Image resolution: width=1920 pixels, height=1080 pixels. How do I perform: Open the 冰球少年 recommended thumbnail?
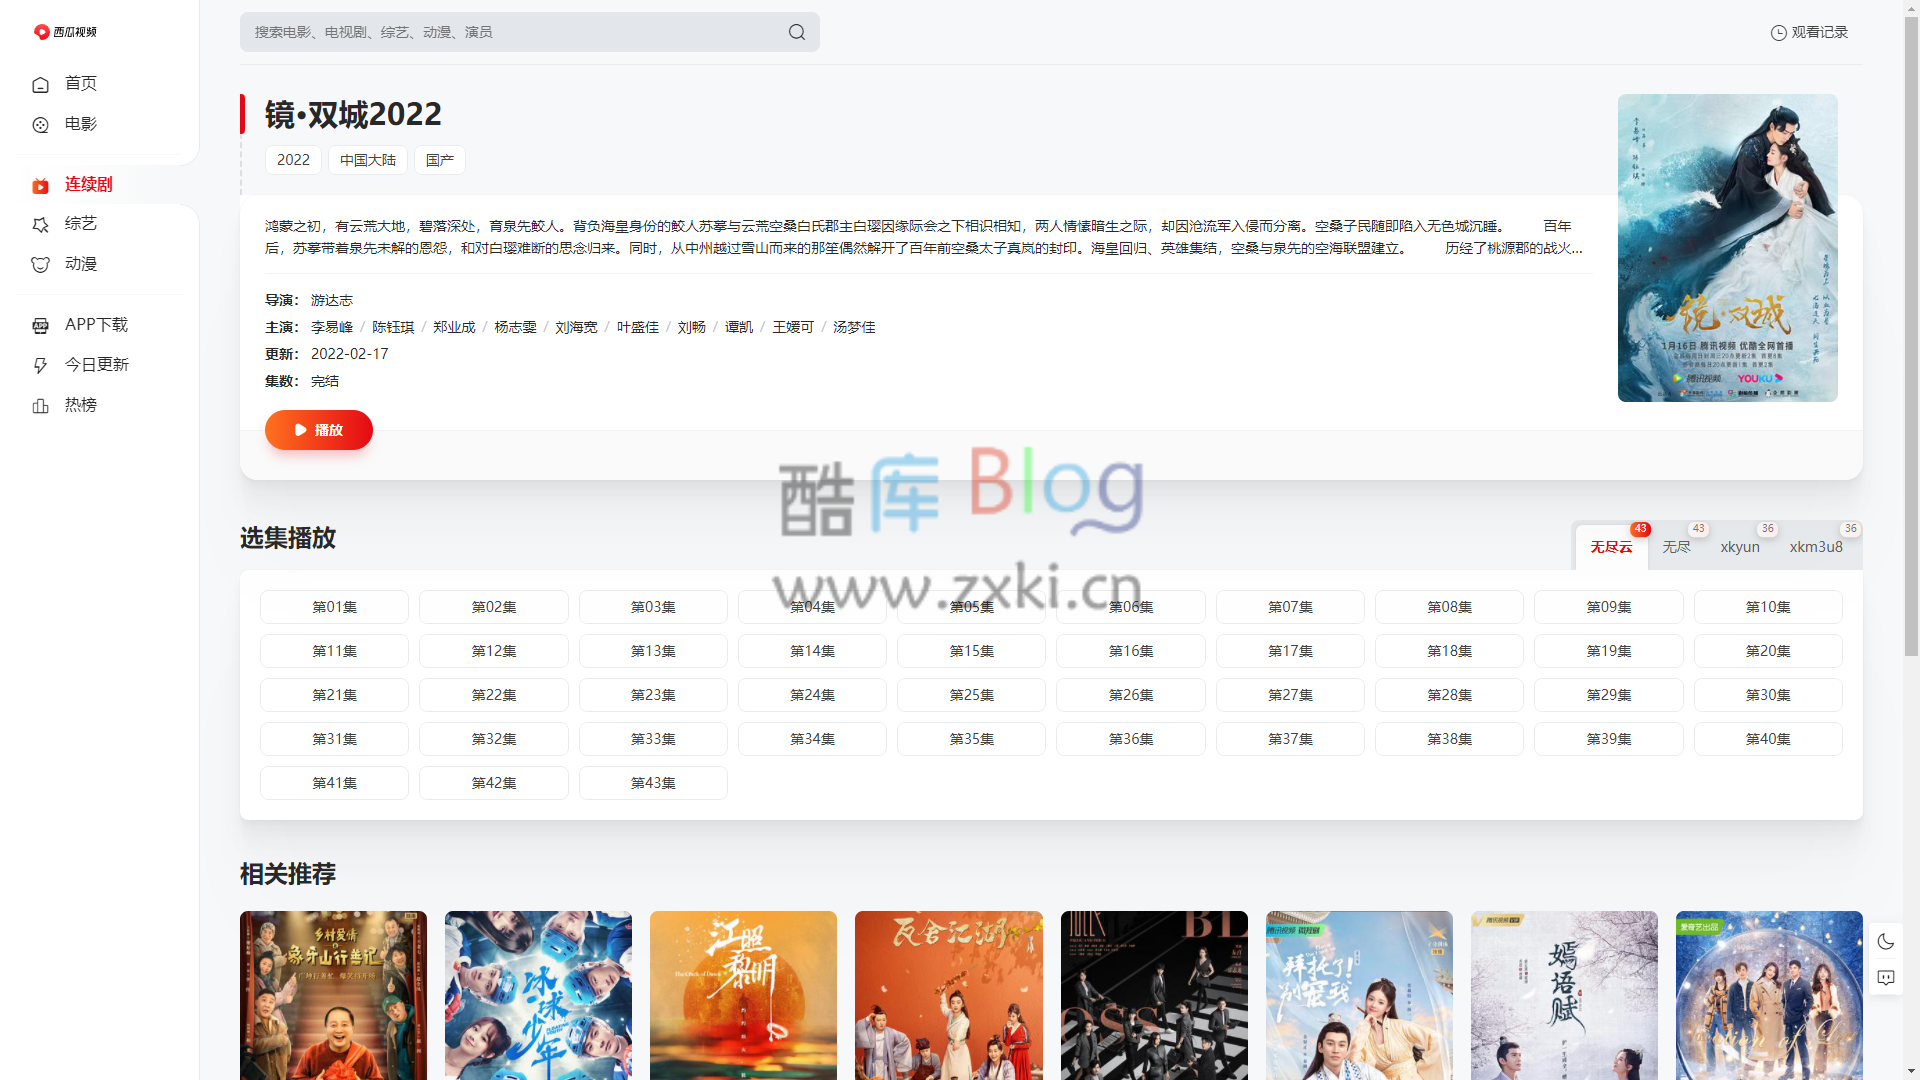tap(538, 995)
